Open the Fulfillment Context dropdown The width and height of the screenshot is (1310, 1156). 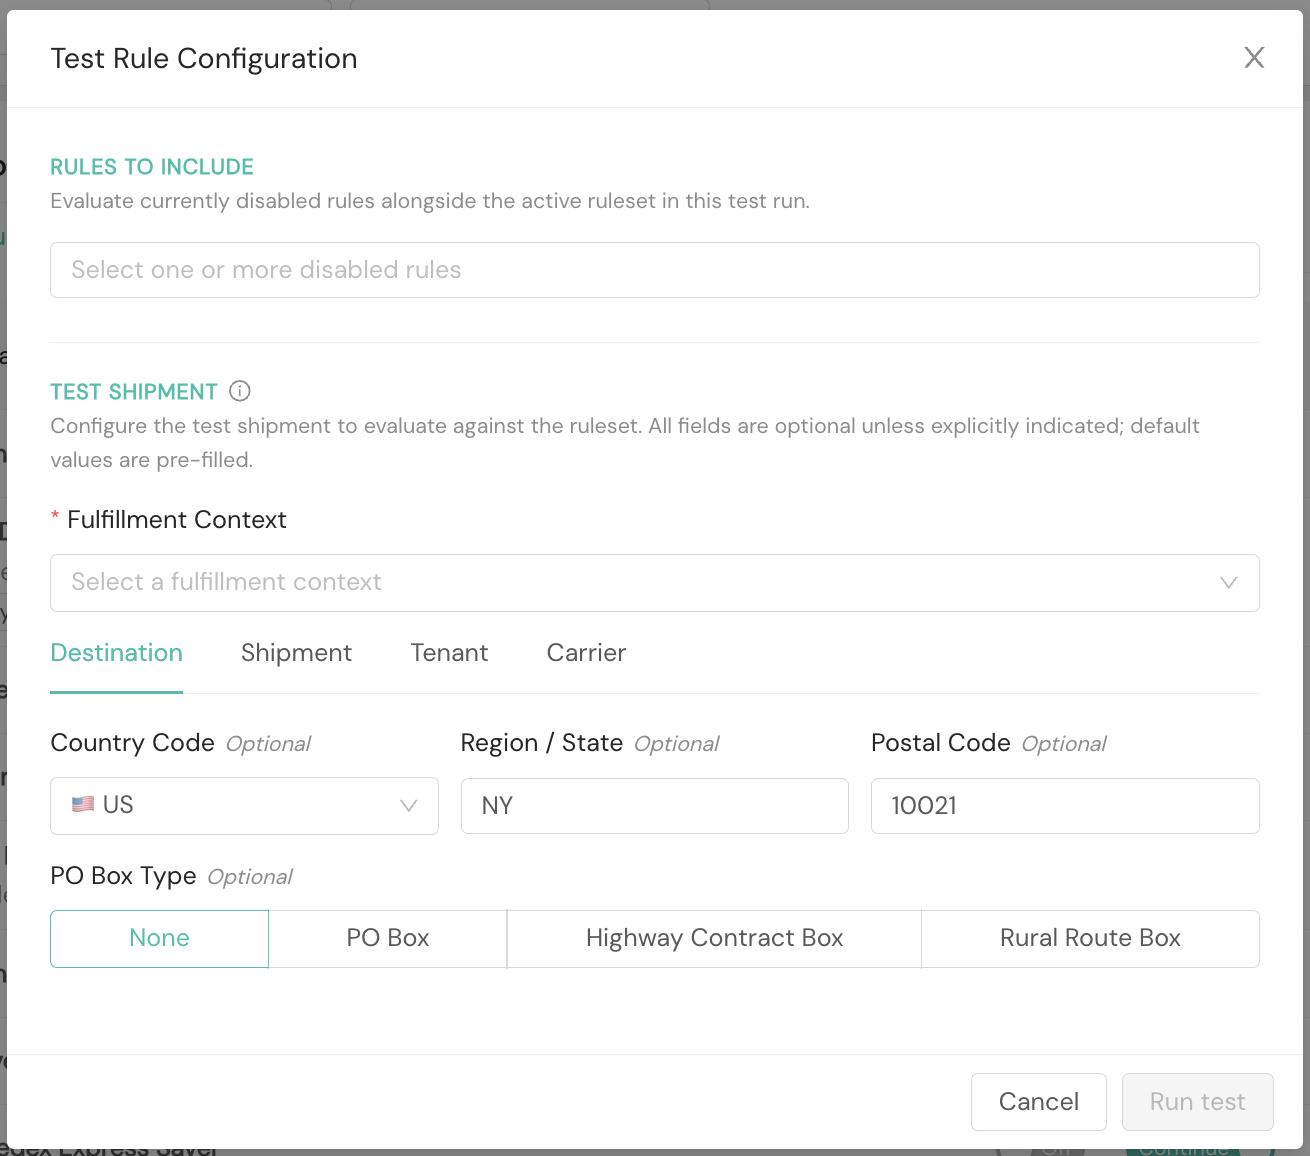click(655, 583)
